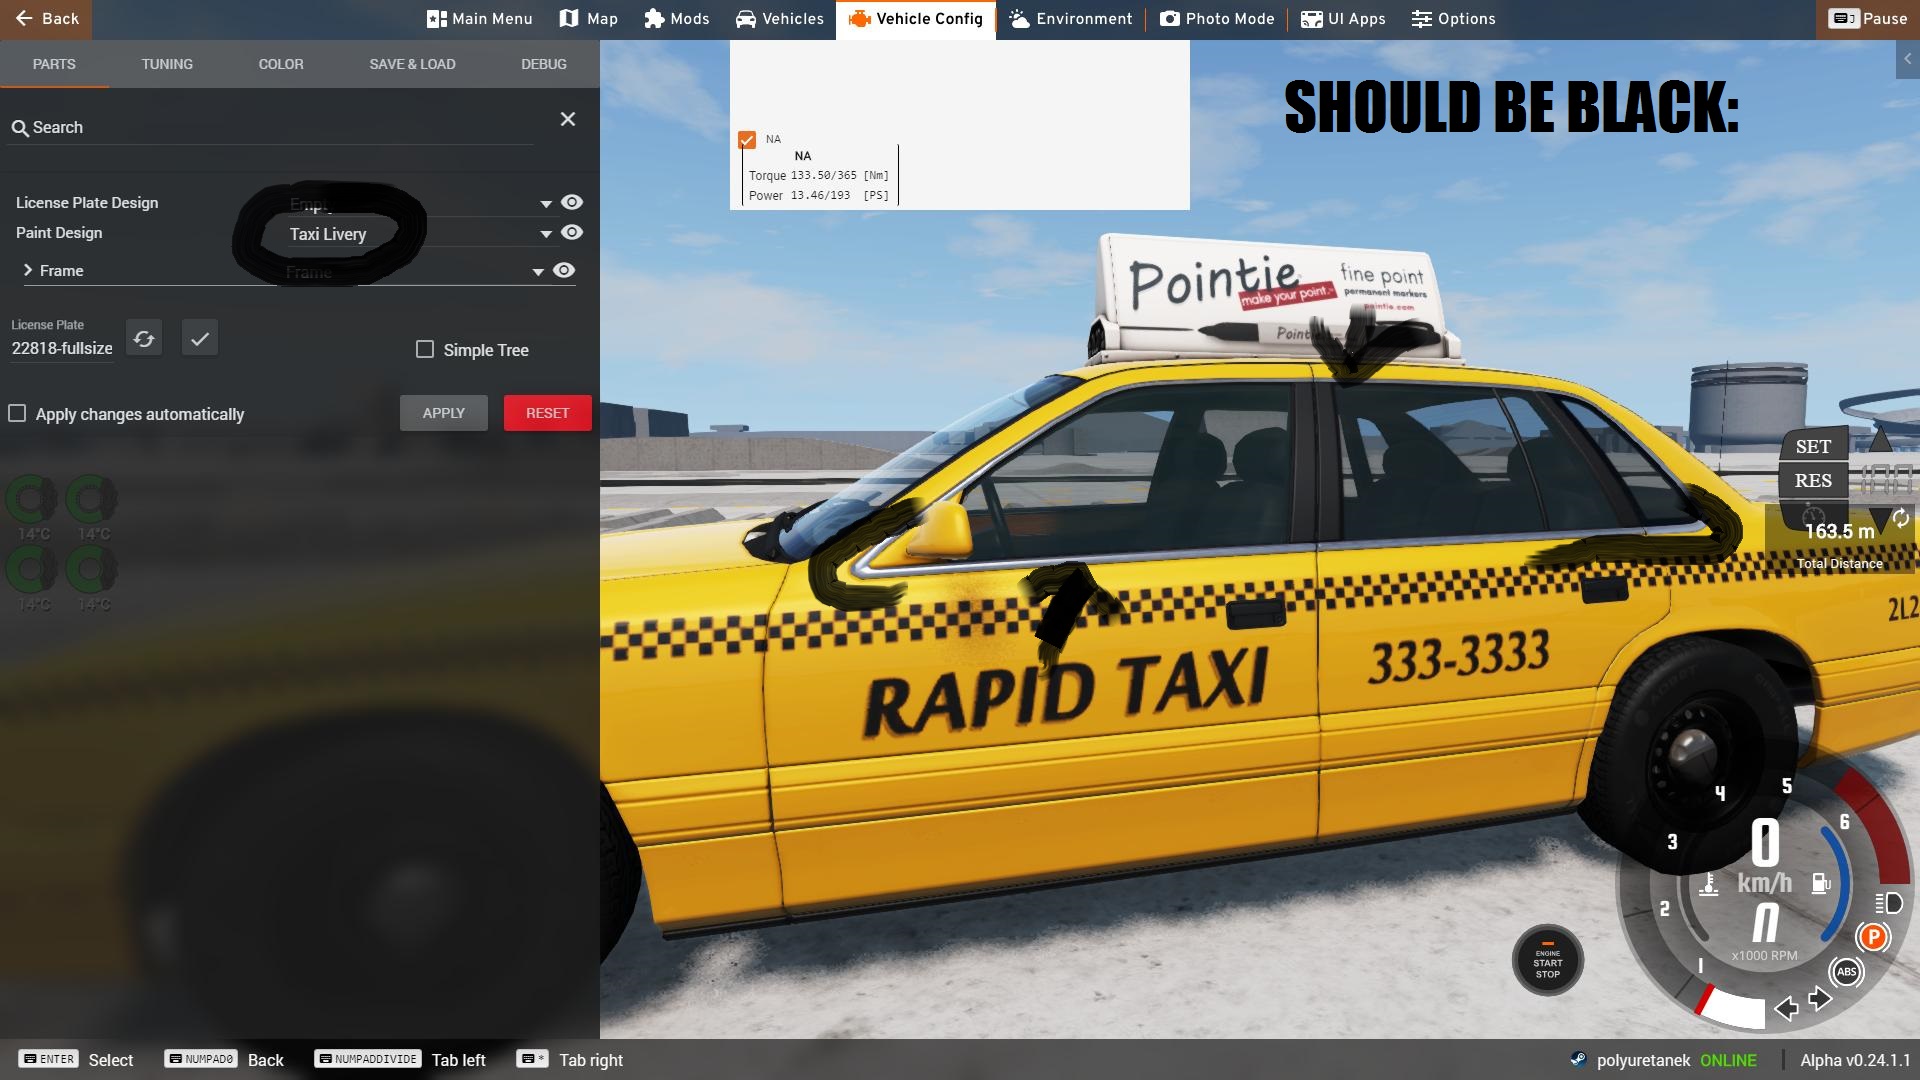The width and height of the screenshot is (1920, 1080).
Task: Enable Apply changes automatically checkbox
Action: coord(17,414)
